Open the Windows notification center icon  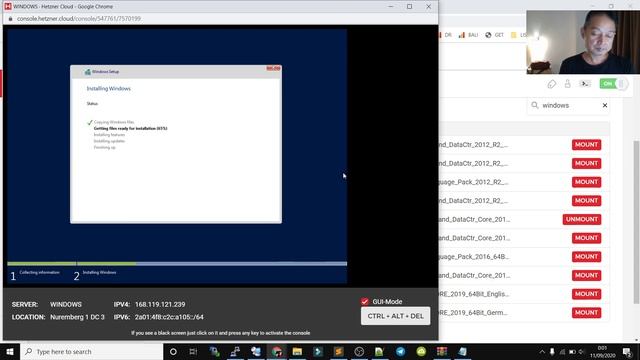point(627,351)
